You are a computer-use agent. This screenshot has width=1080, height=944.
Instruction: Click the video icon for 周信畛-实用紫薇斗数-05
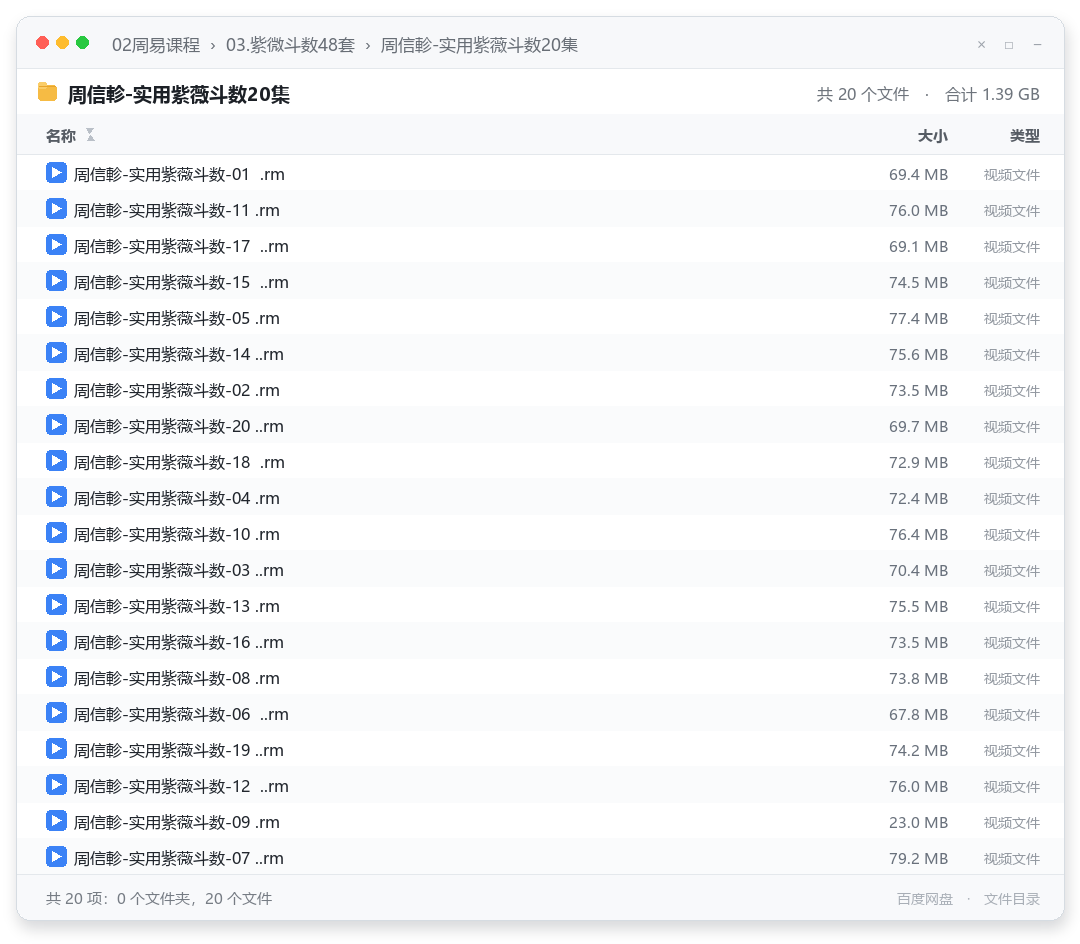pyautogui.click(x=56, y=317)
